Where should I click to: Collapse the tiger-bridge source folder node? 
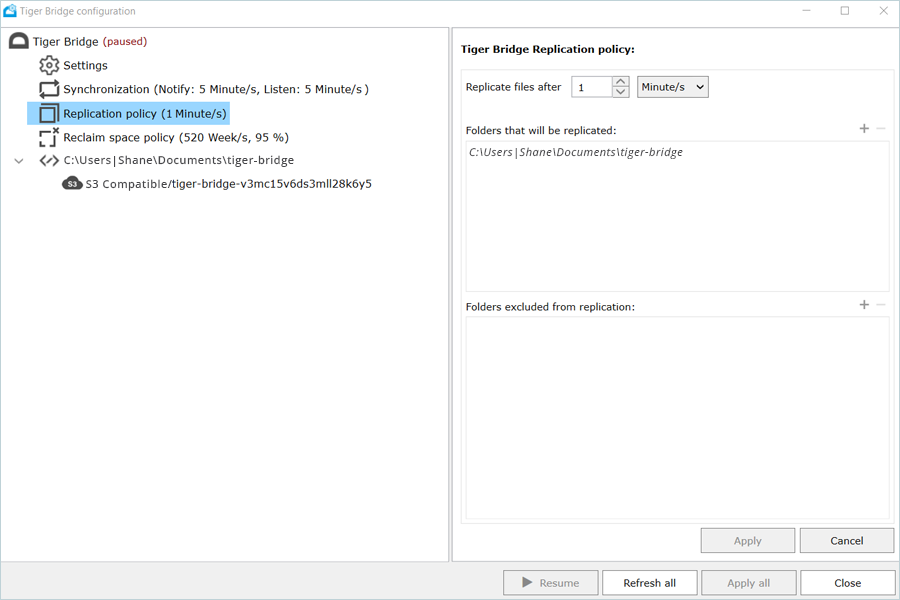(19, 161)
